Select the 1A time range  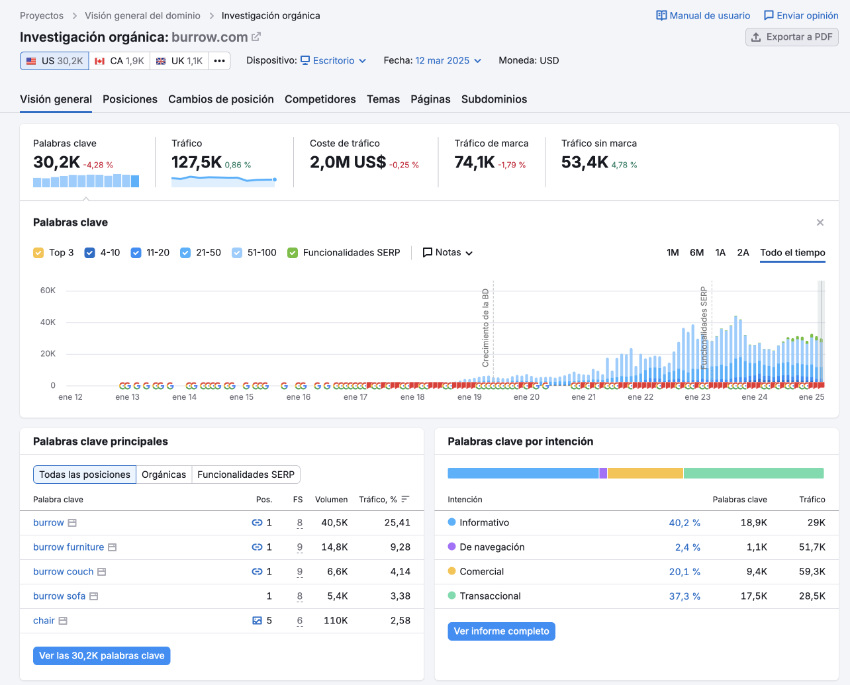pyautogui.click(x=720, y=253)
